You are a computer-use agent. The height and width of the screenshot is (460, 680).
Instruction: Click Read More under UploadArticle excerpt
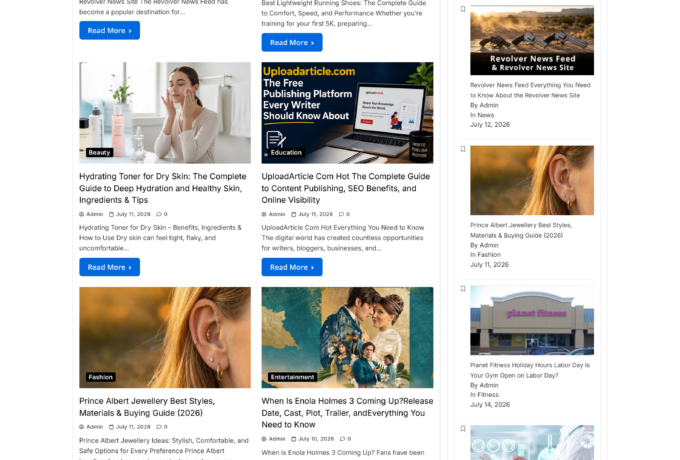(x=292, y=267)
